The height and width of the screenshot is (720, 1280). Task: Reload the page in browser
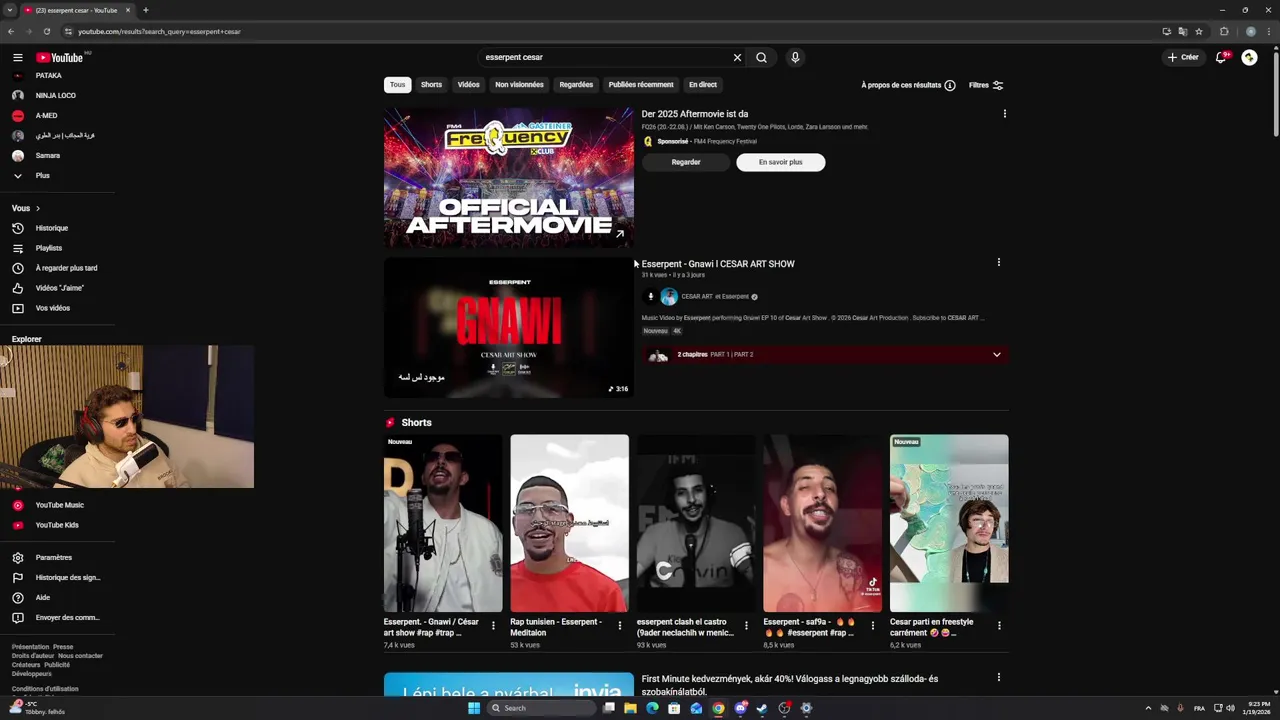click(47, 31)
